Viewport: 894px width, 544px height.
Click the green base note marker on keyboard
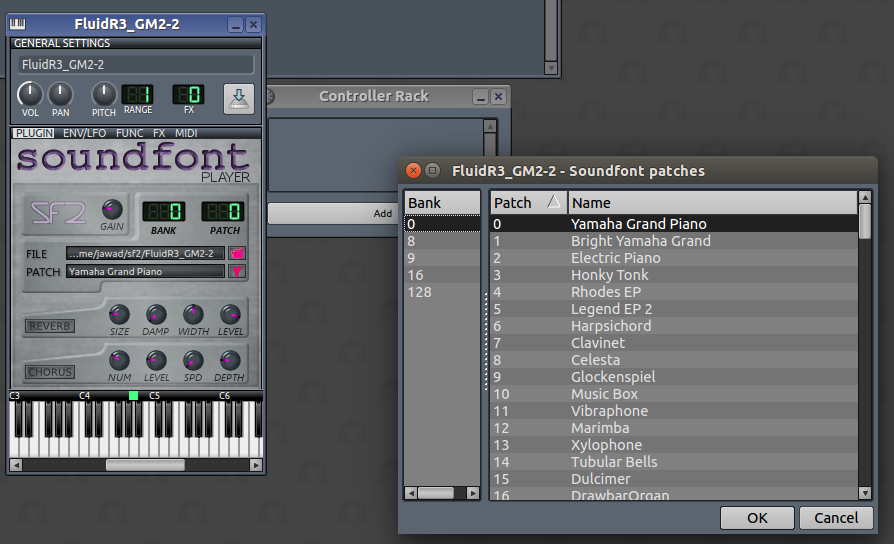click(133, 395)
